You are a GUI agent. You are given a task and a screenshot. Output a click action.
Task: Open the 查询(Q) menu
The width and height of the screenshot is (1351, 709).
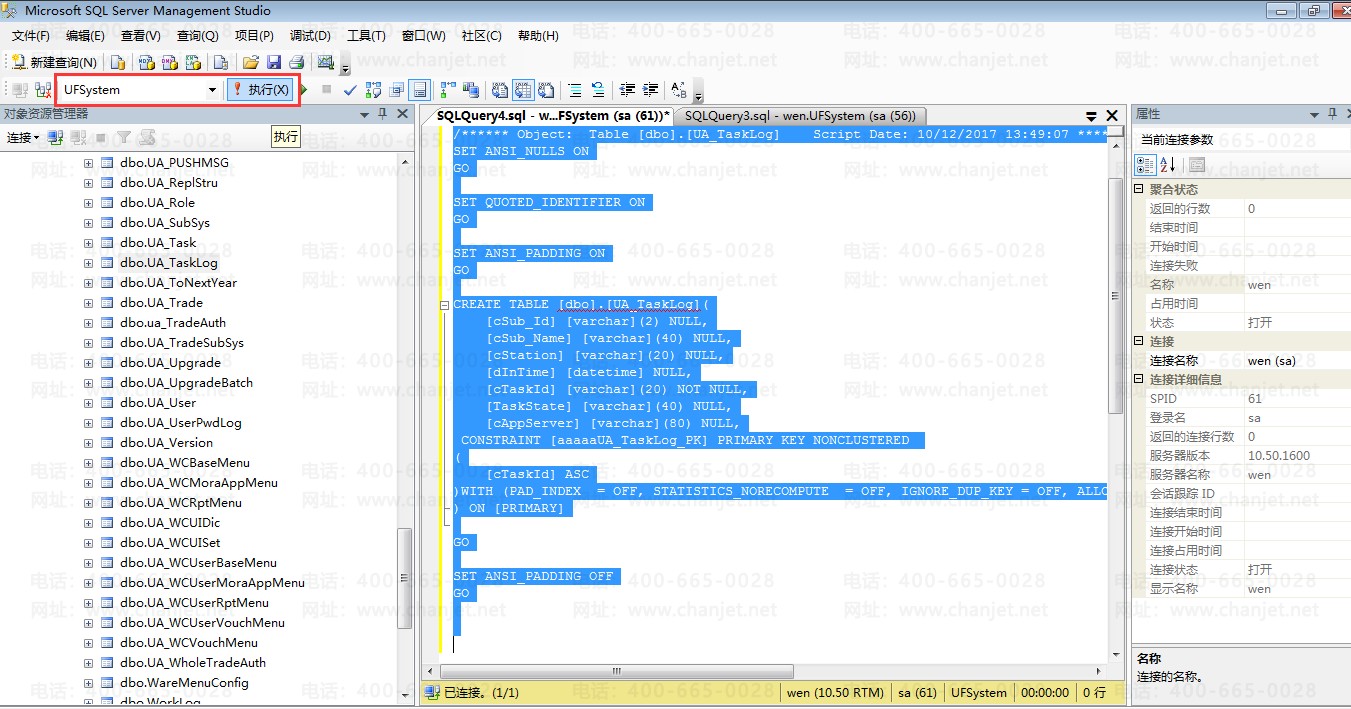click(x=197, y=36)
